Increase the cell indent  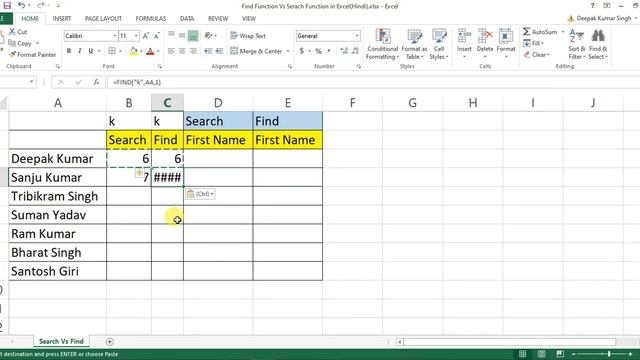click(219, 51)
